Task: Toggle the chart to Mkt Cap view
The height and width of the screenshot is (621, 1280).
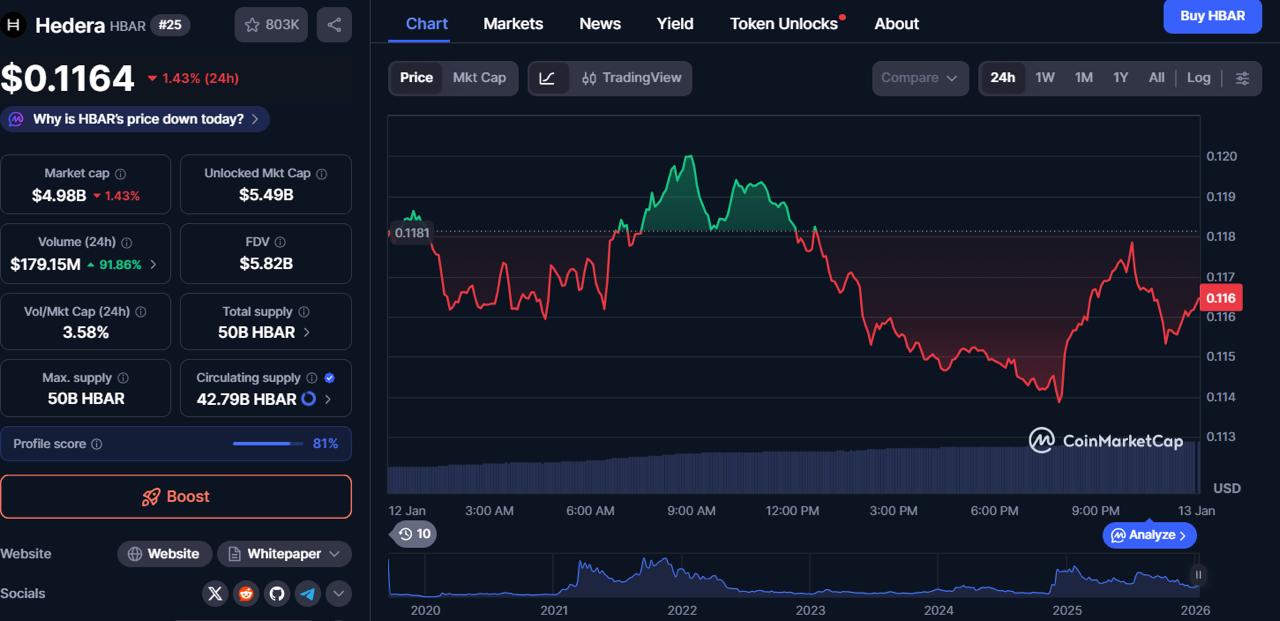Action: pyautogui.click(x=481, y=77)
